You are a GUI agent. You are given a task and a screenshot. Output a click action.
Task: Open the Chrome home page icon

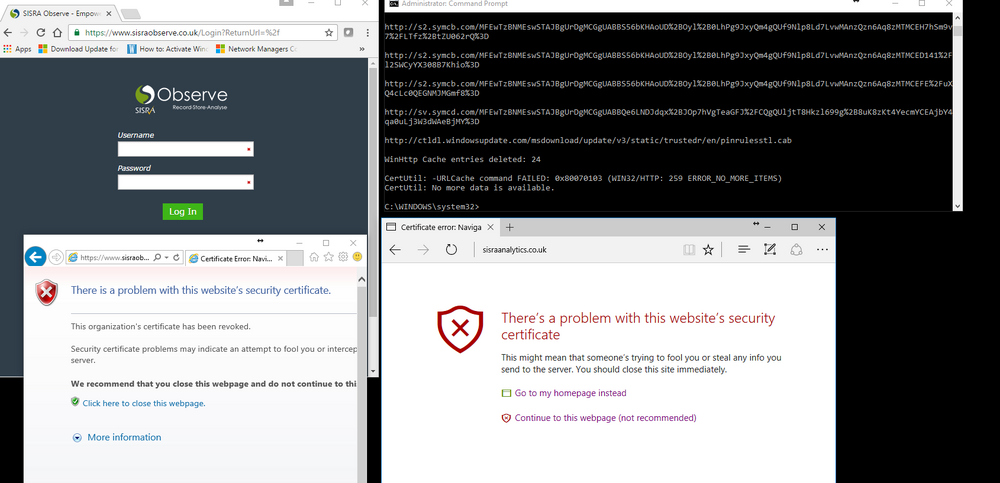57,33
